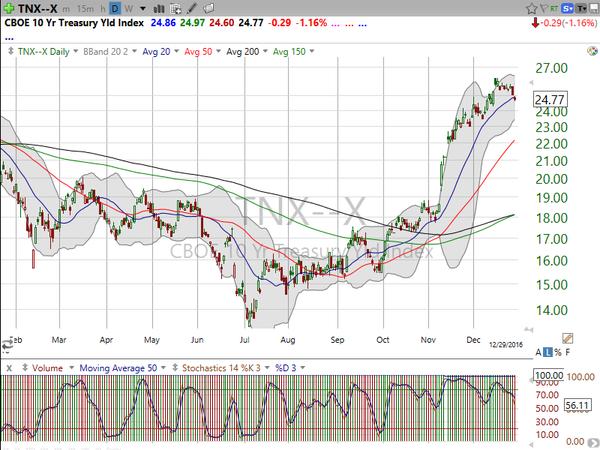Click the dark red low price 24.60
The width and height of the screenshot is (600, 450).
(222, 23)
